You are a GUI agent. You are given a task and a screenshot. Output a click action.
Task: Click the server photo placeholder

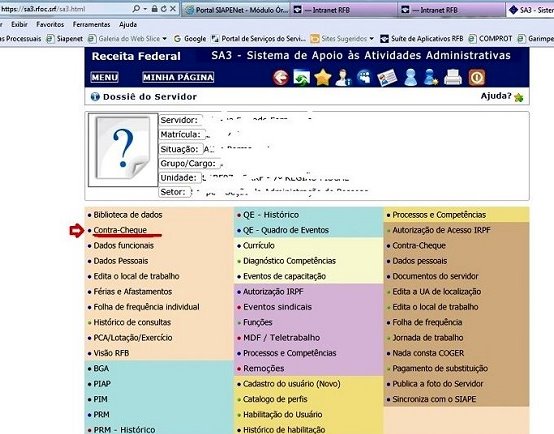(x=123, y=149)
